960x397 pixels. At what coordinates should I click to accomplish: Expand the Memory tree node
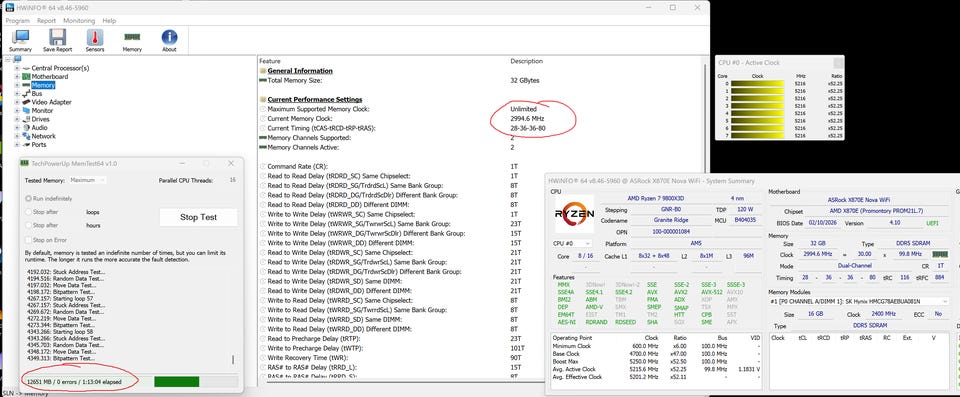[17, 85]
